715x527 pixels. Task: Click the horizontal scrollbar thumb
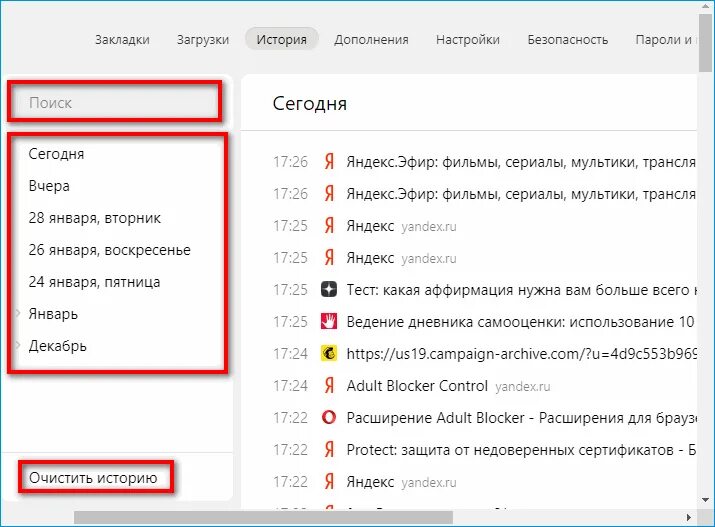tap(264, 517)
